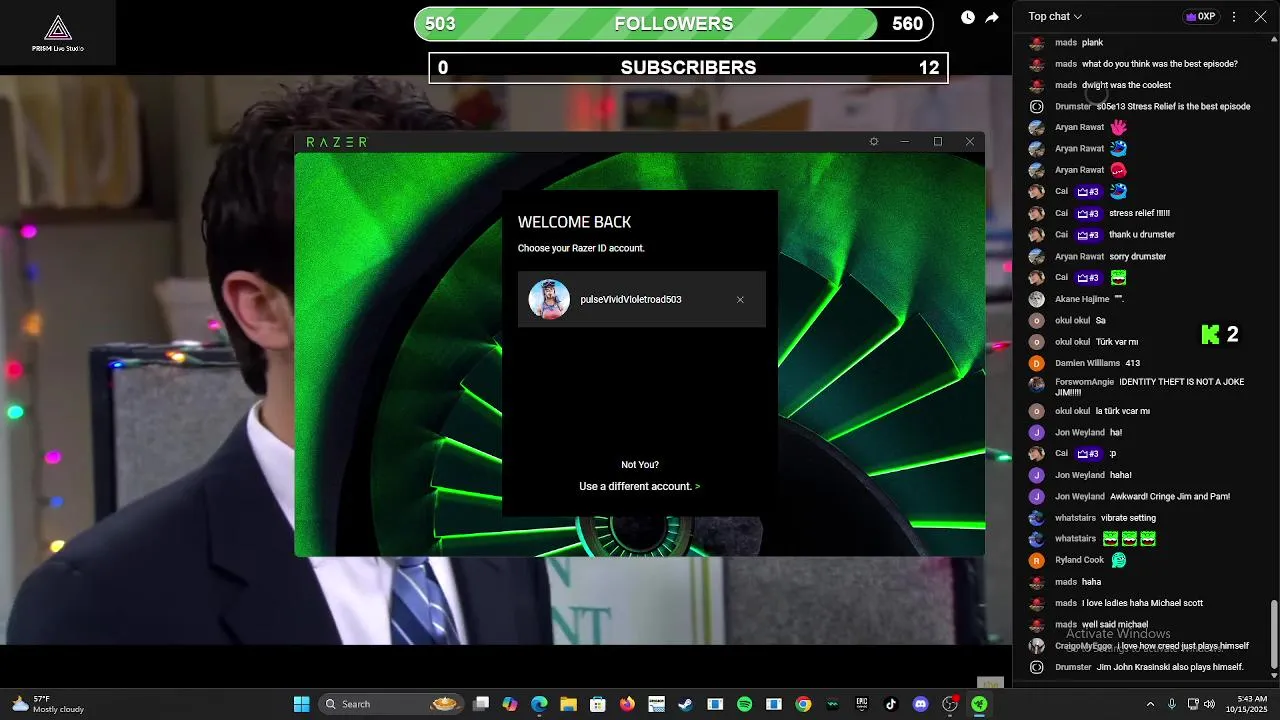This screenshot has width=1280, height=720.
Task: Click the Razer logo in title bar
Action: click(x=336, y=142)
